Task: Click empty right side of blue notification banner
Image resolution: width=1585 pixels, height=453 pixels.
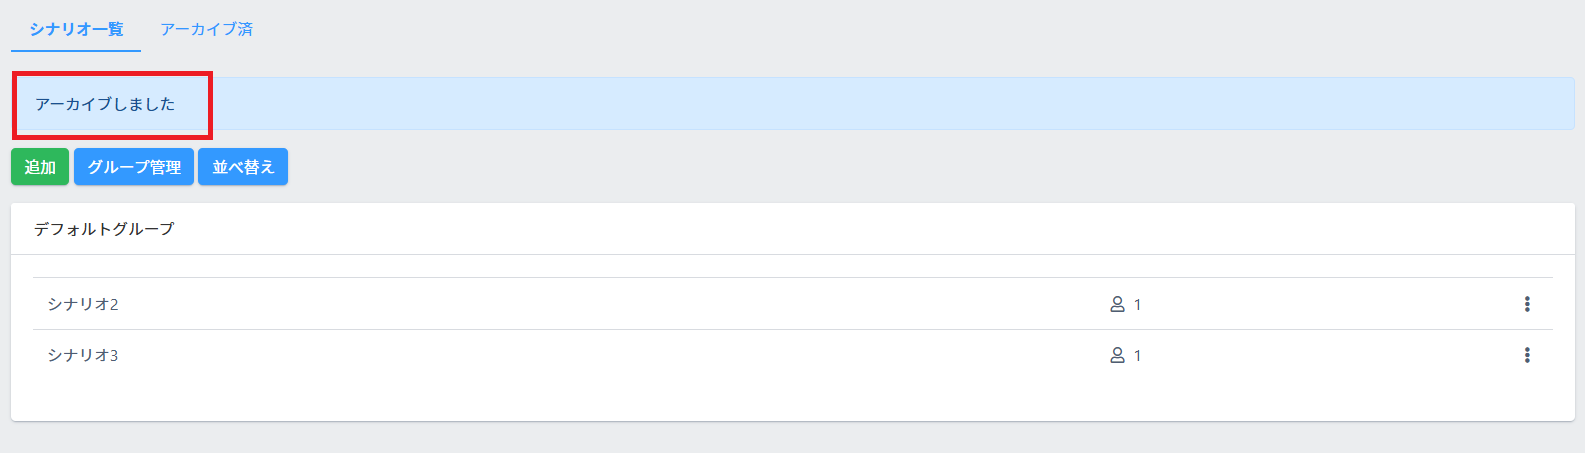Action: 1000,104
